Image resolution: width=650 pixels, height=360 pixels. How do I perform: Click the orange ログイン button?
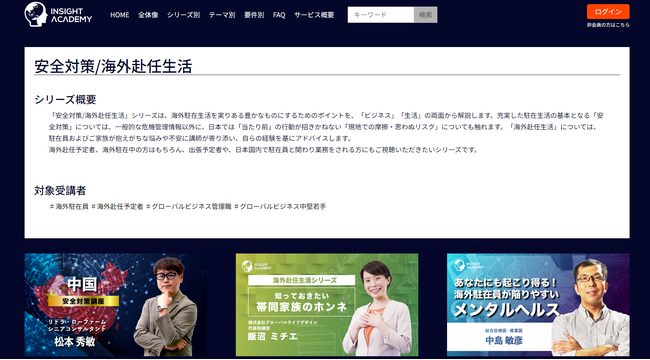click(608, 12)
